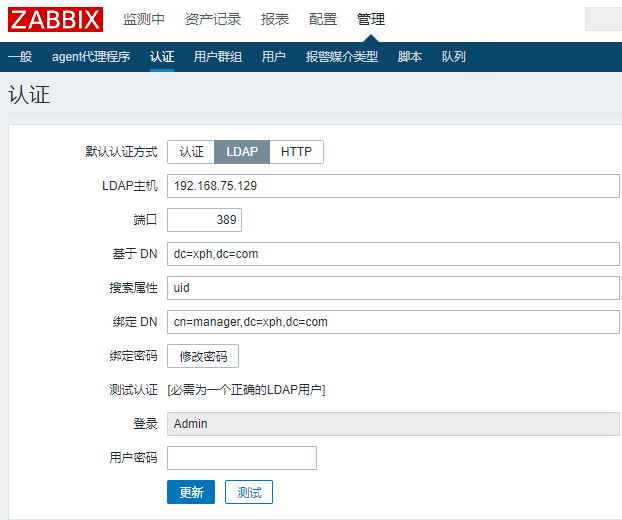
Task: Click the ZABBIX logo
Action: point(56,19)
